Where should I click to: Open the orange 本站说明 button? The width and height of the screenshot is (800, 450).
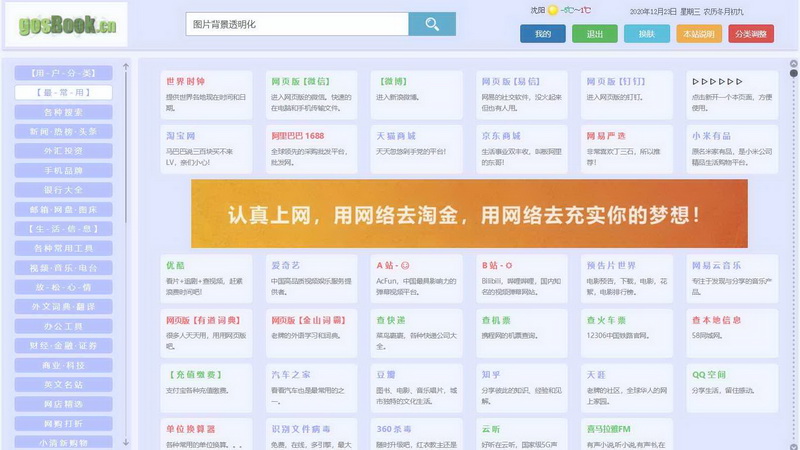698,34
